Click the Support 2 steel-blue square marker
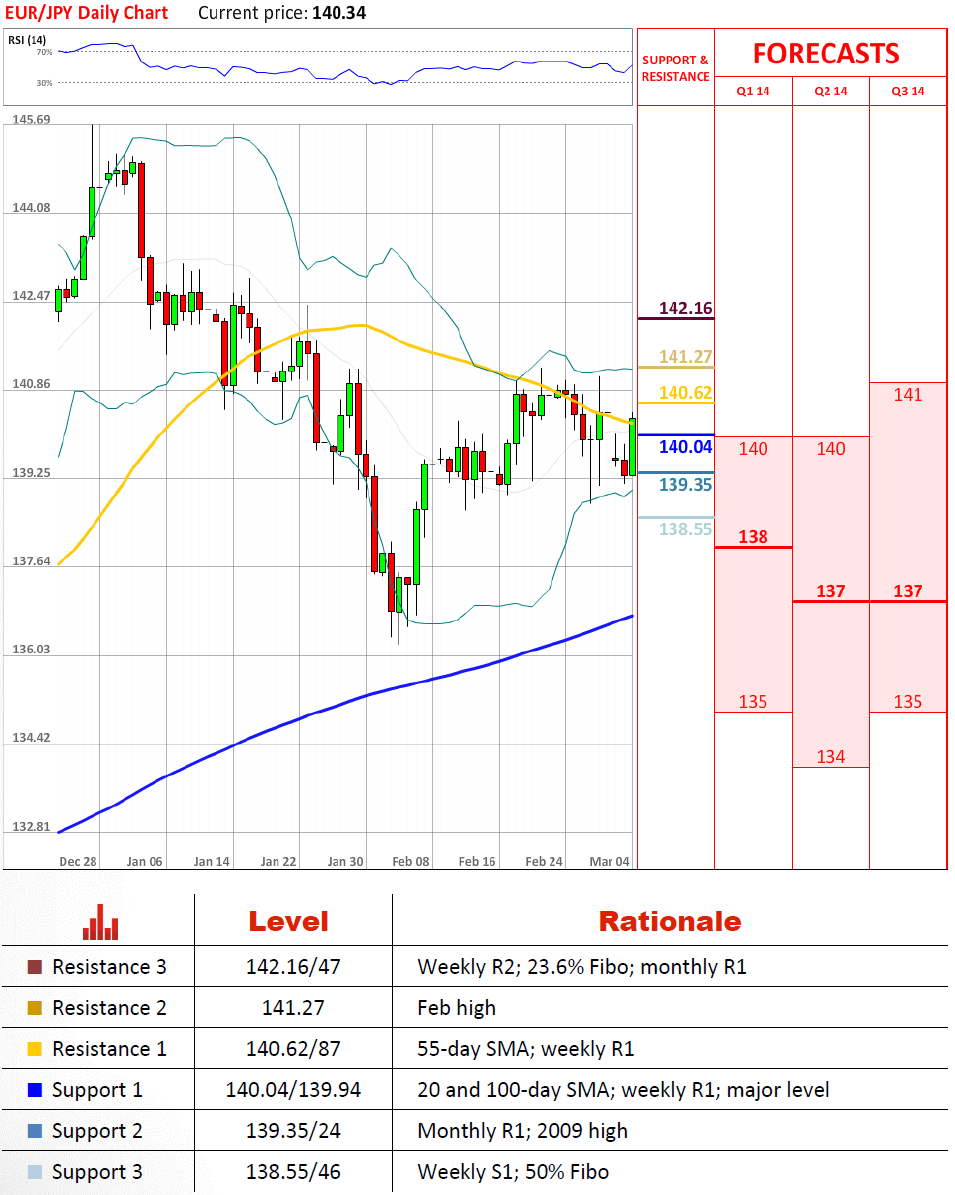 (x=35, y=1131)
